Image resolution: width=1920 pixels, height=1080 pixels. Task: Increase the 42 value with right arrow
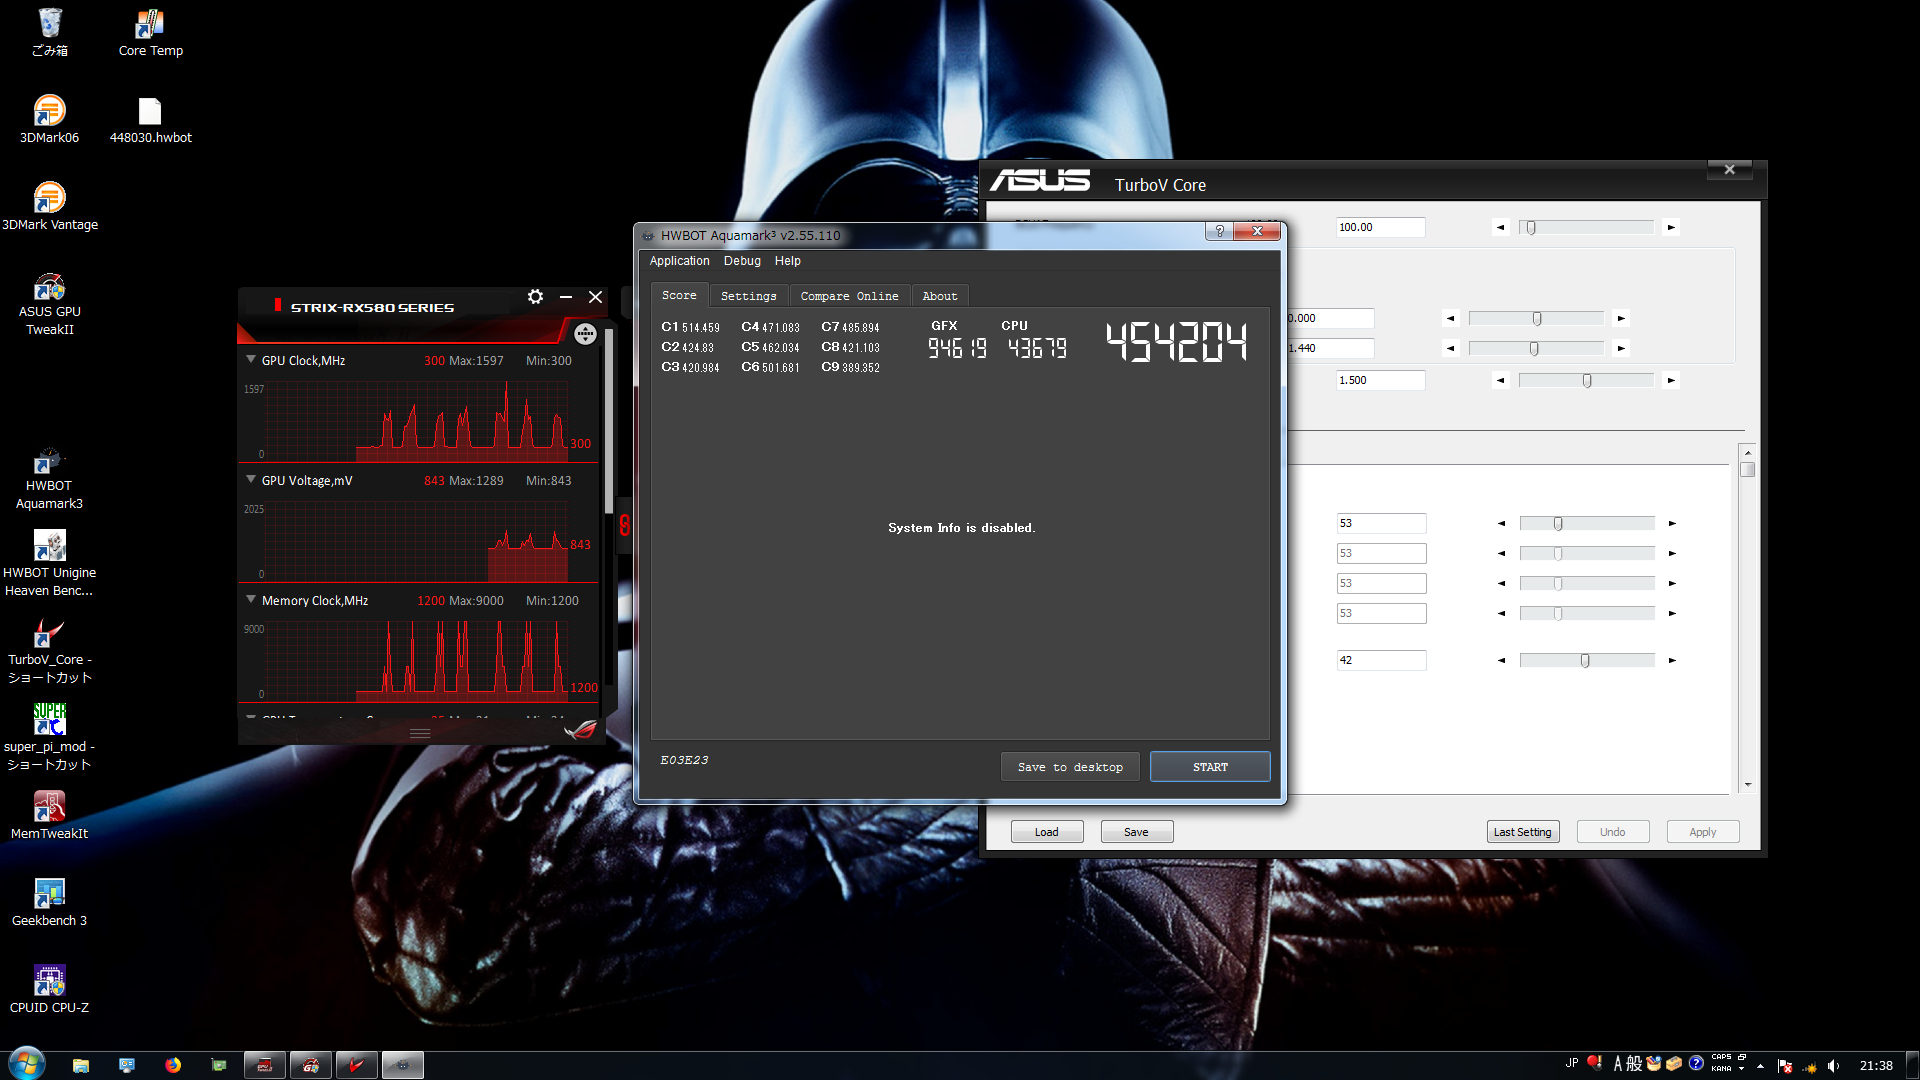click(x=1672, y=660)
